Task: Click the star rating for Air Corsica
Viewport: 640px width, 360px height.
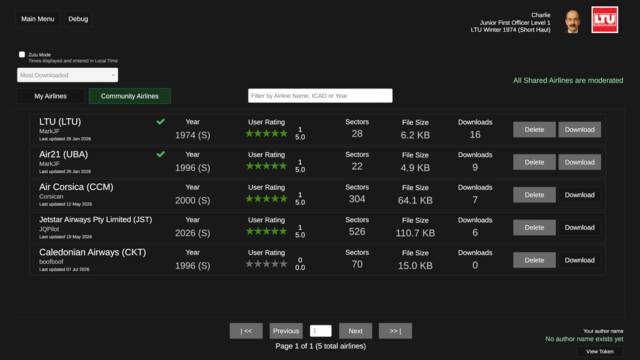Action: point(267,199)
